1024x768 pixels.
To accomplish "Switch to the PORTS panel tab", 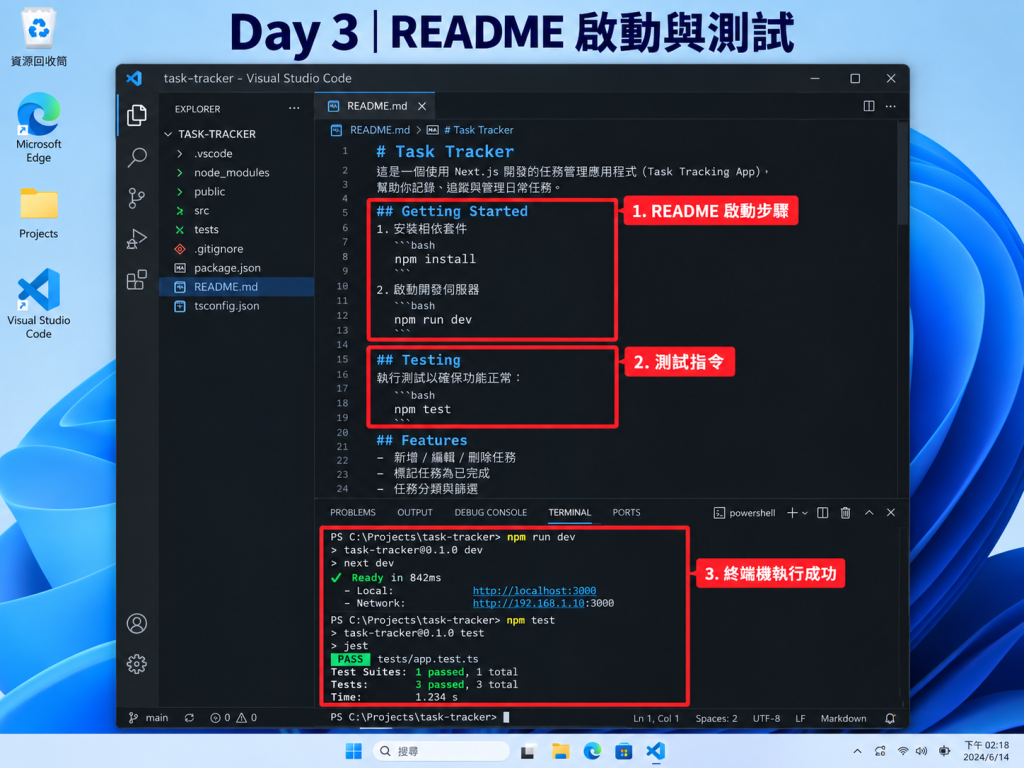I will point(626,513).
